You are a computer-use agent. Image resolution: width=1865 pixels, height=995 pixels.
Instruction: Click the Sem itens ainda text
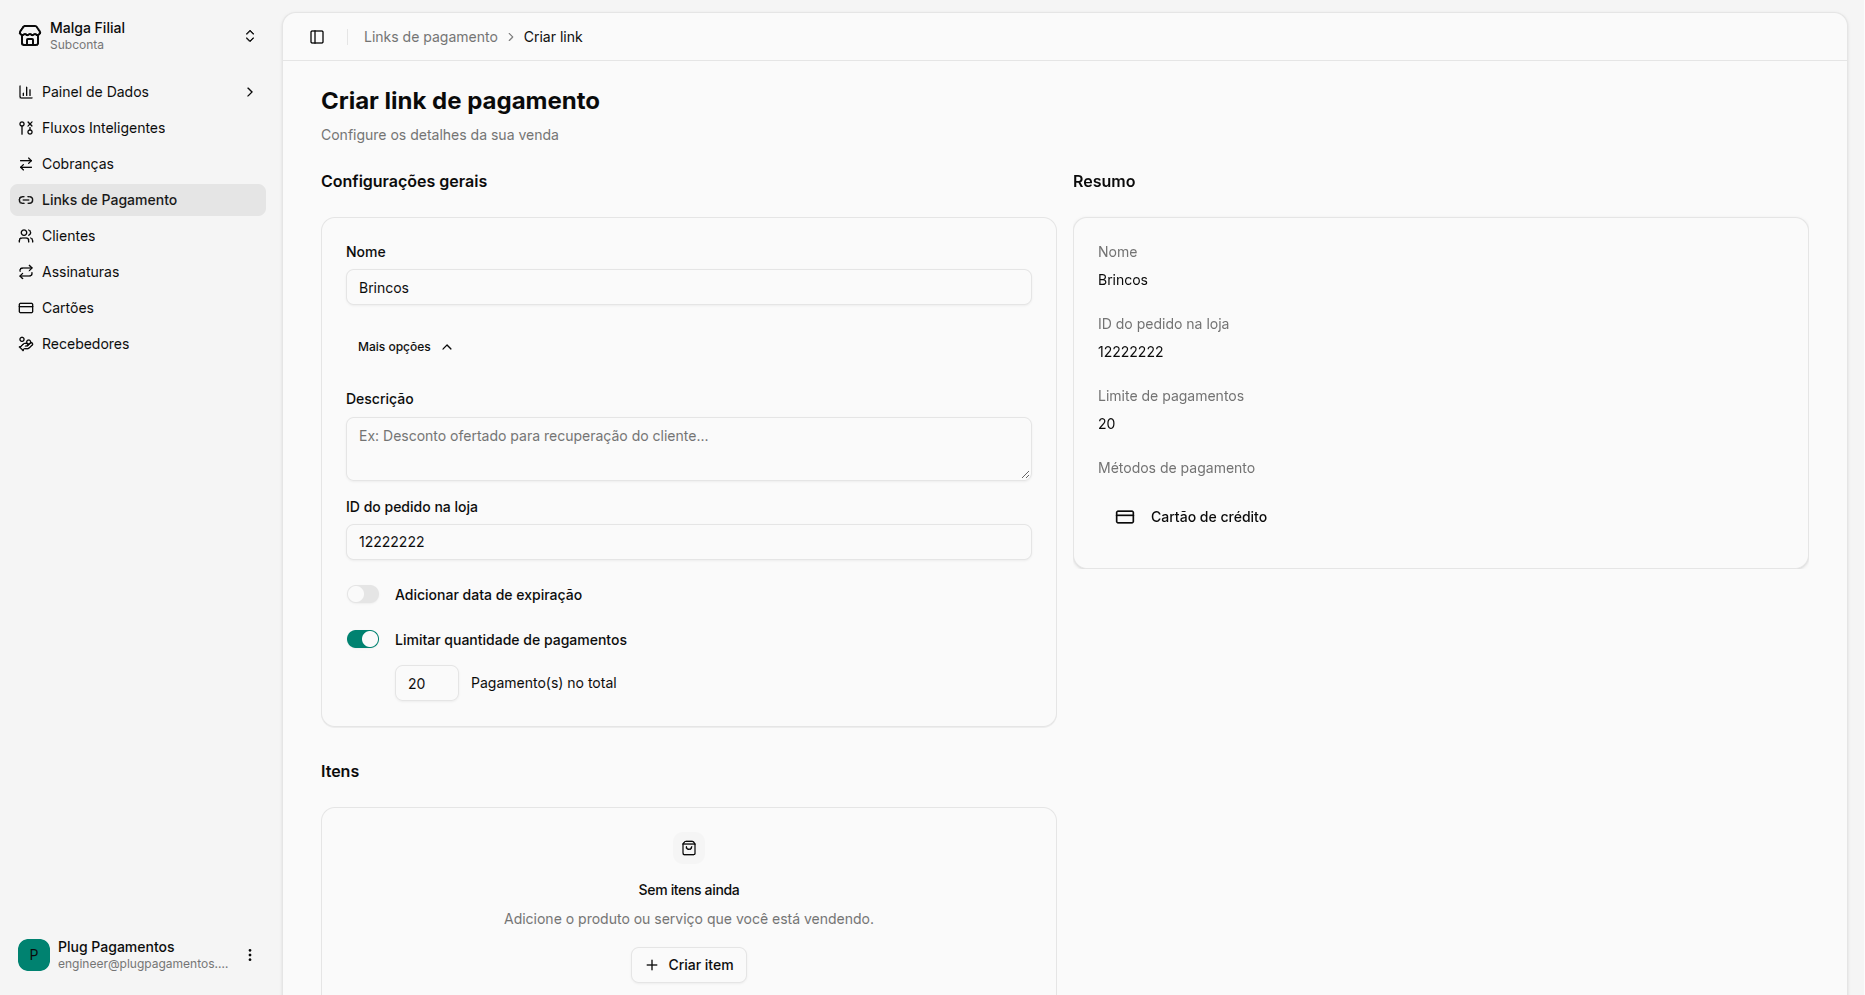689,890
